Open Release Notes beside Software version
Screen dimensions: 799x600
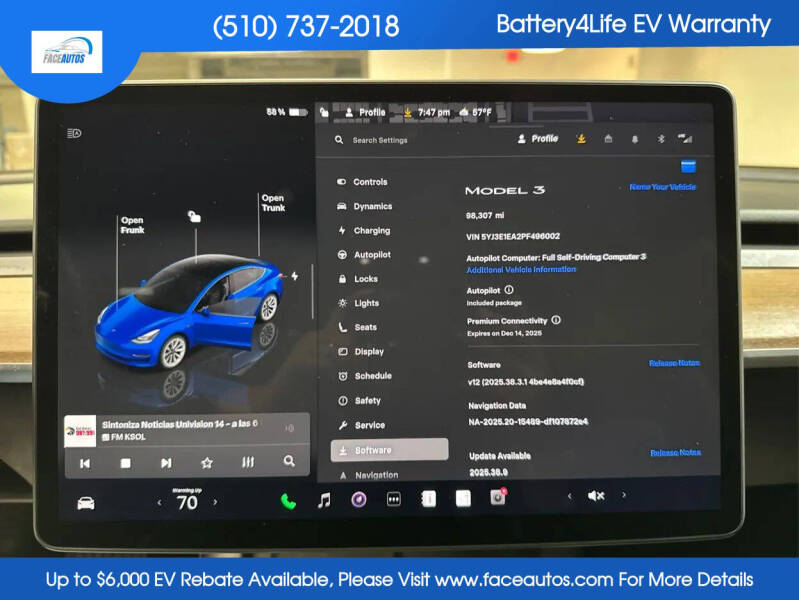click(x=674, y=363)
